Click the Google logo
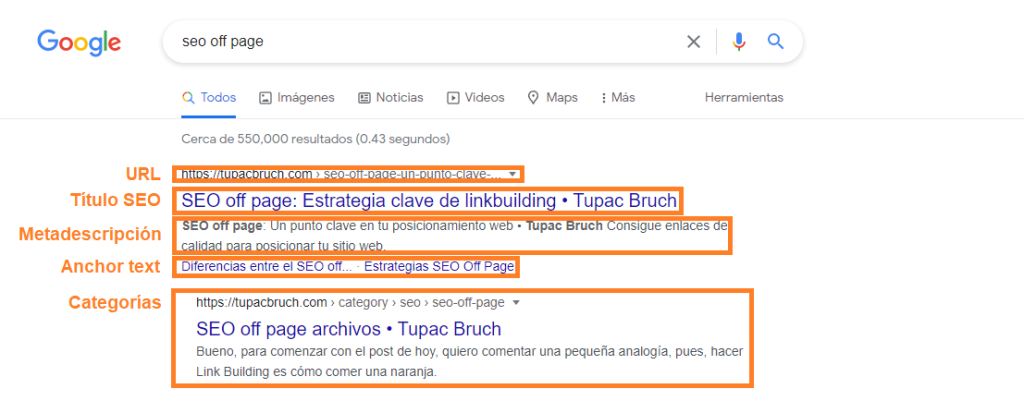 (x=79, y=42)
